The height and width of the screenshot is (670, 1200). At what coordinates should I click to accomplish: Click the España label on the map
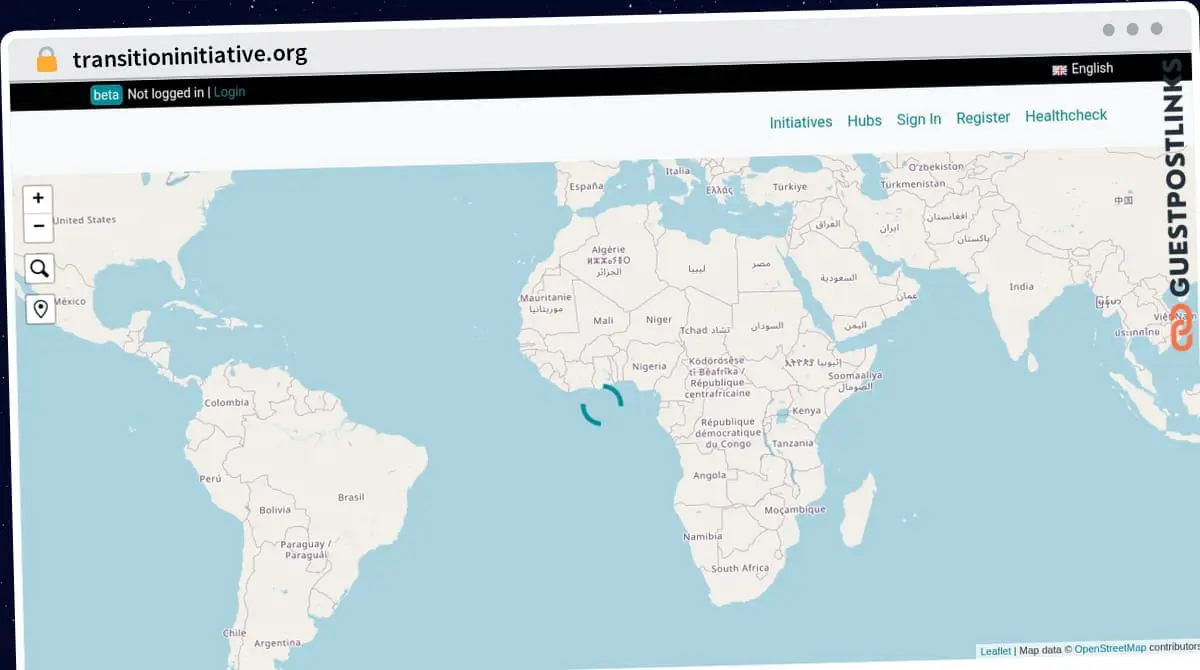(586, 186)
